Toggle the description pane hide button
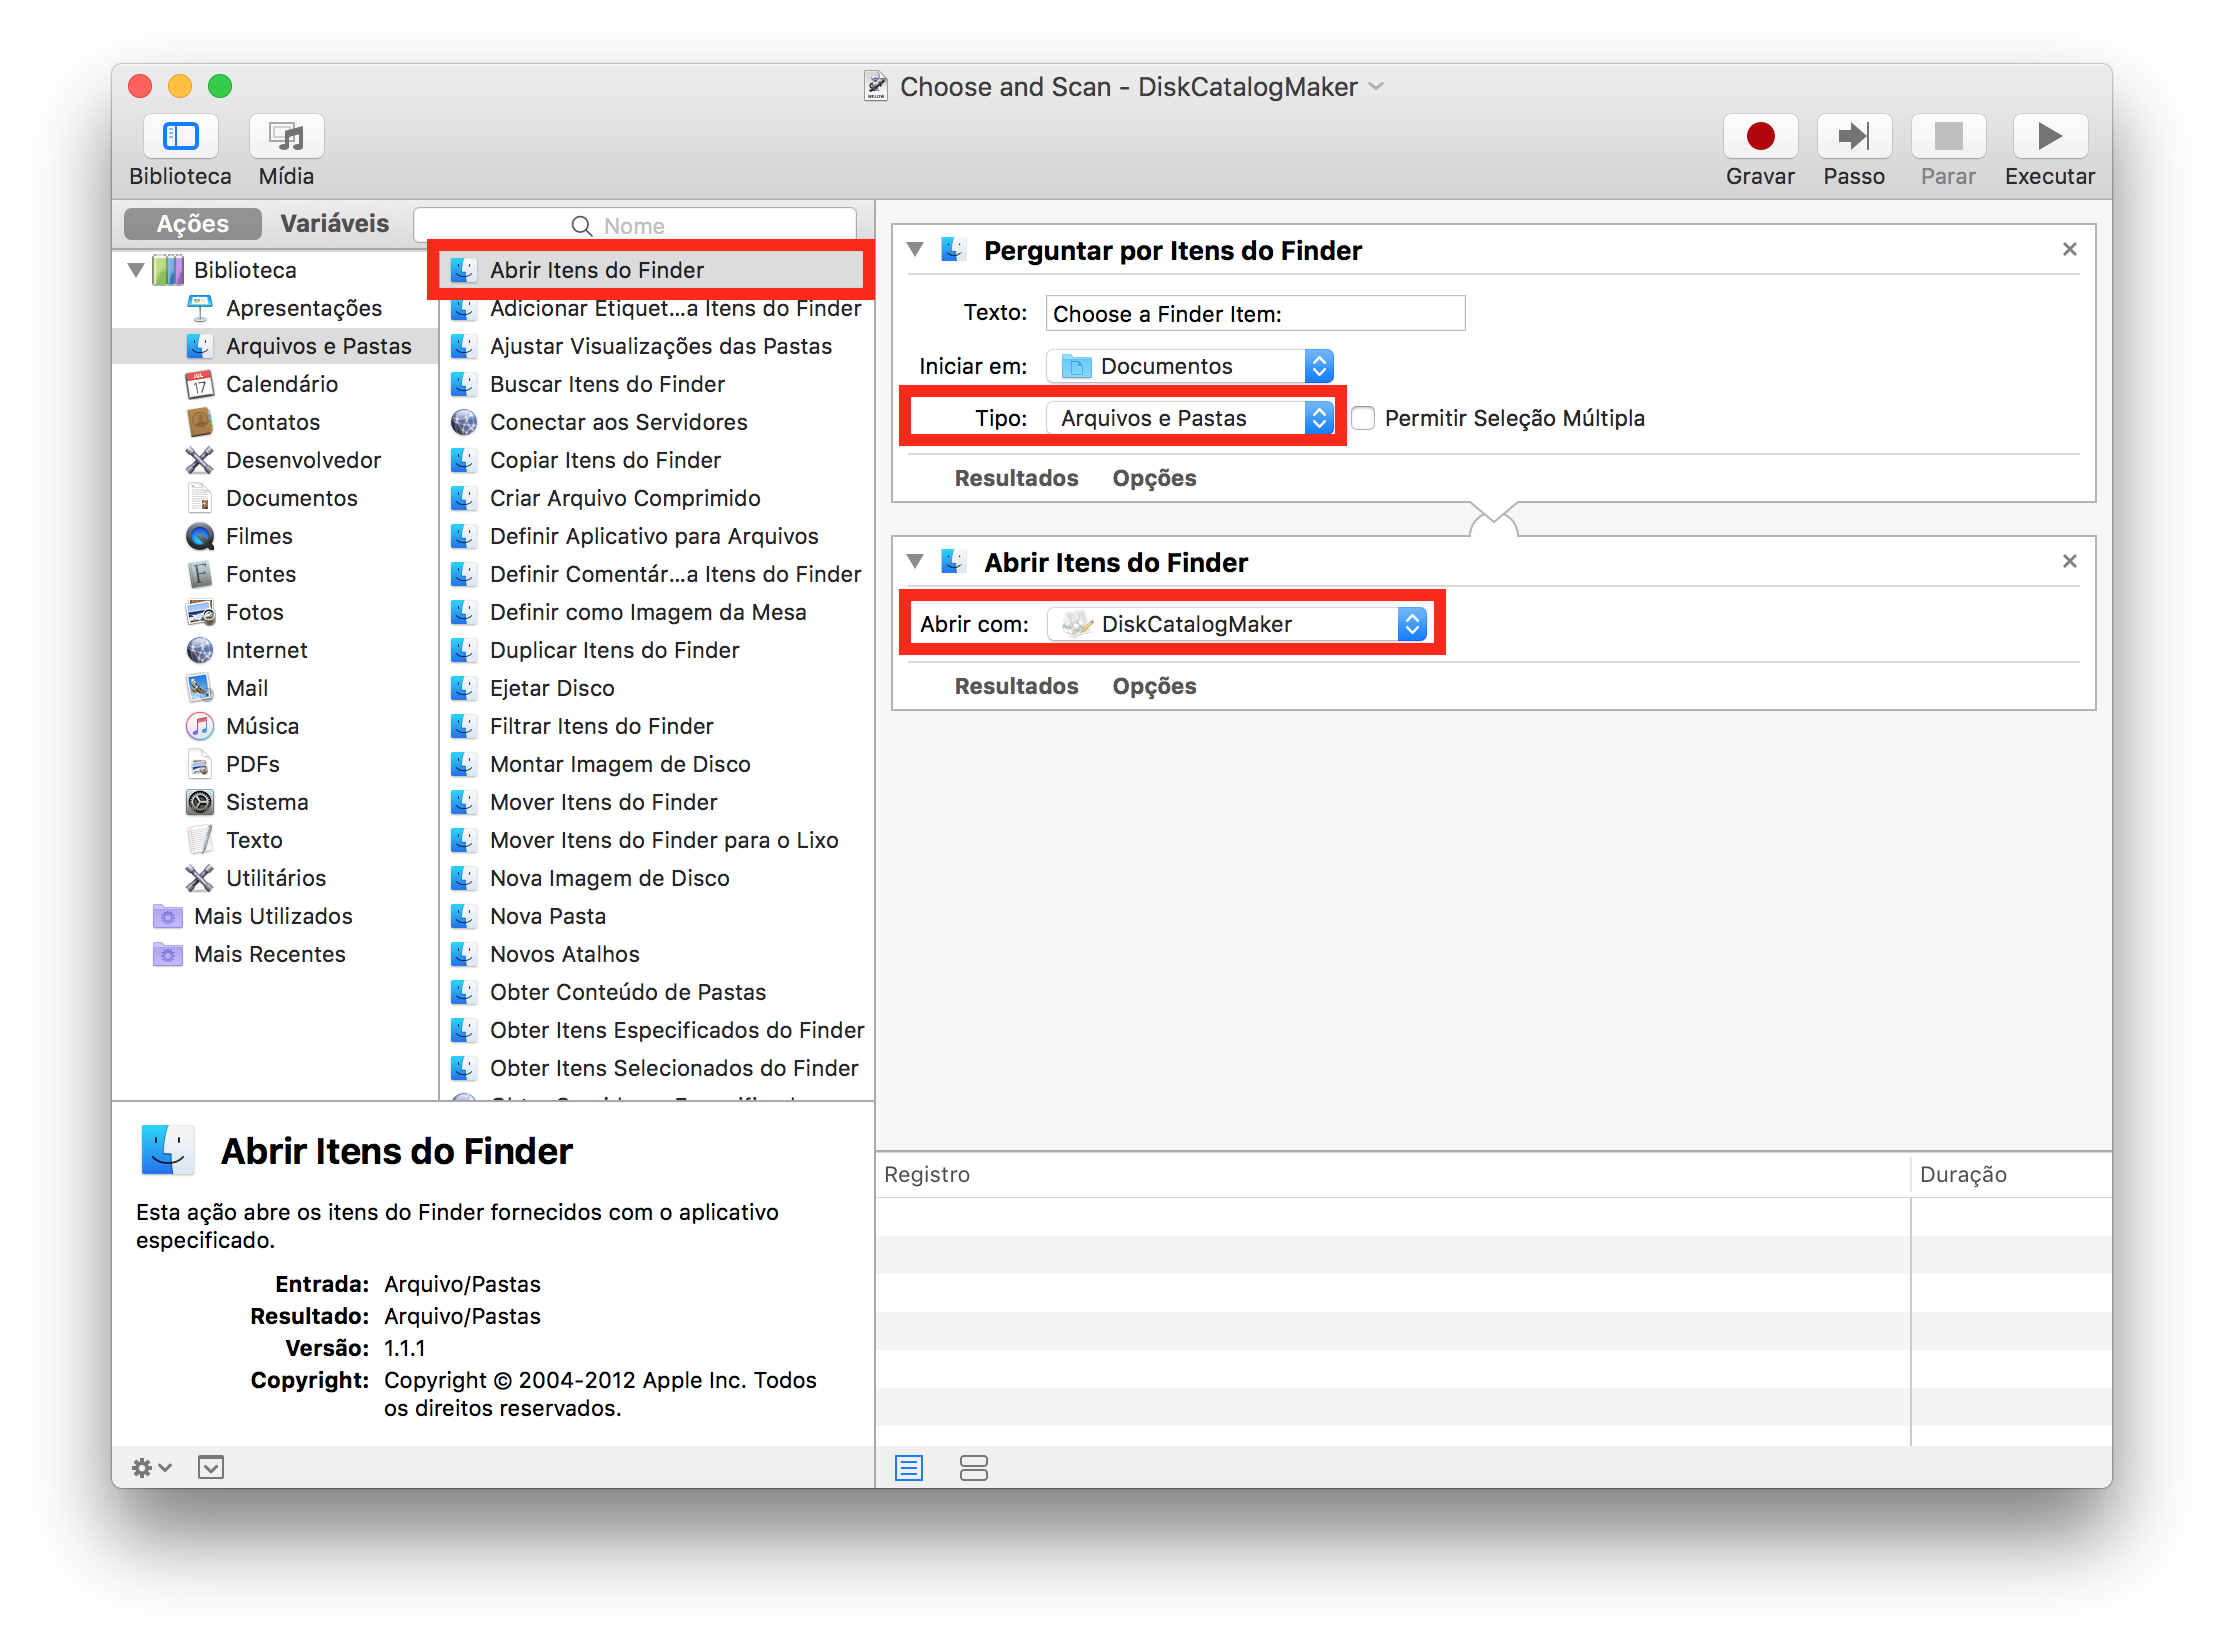 pyautogui.click(x=211, y=1467)
